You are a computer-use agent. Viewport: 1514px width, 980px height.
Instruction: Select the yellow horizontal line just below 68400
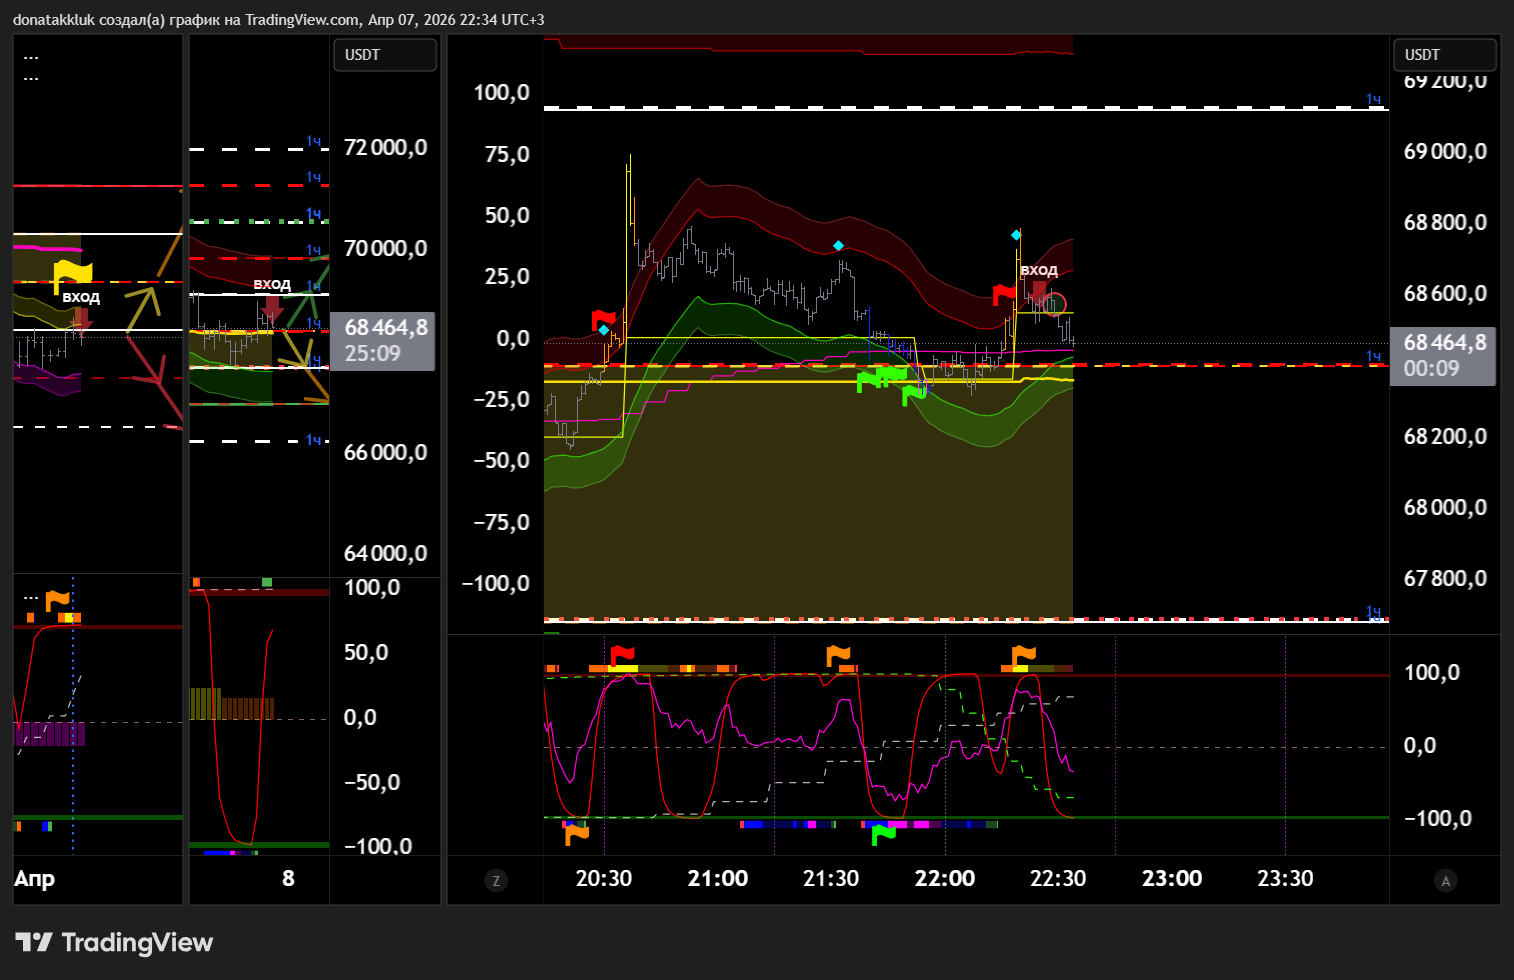[x=808, y=381]
